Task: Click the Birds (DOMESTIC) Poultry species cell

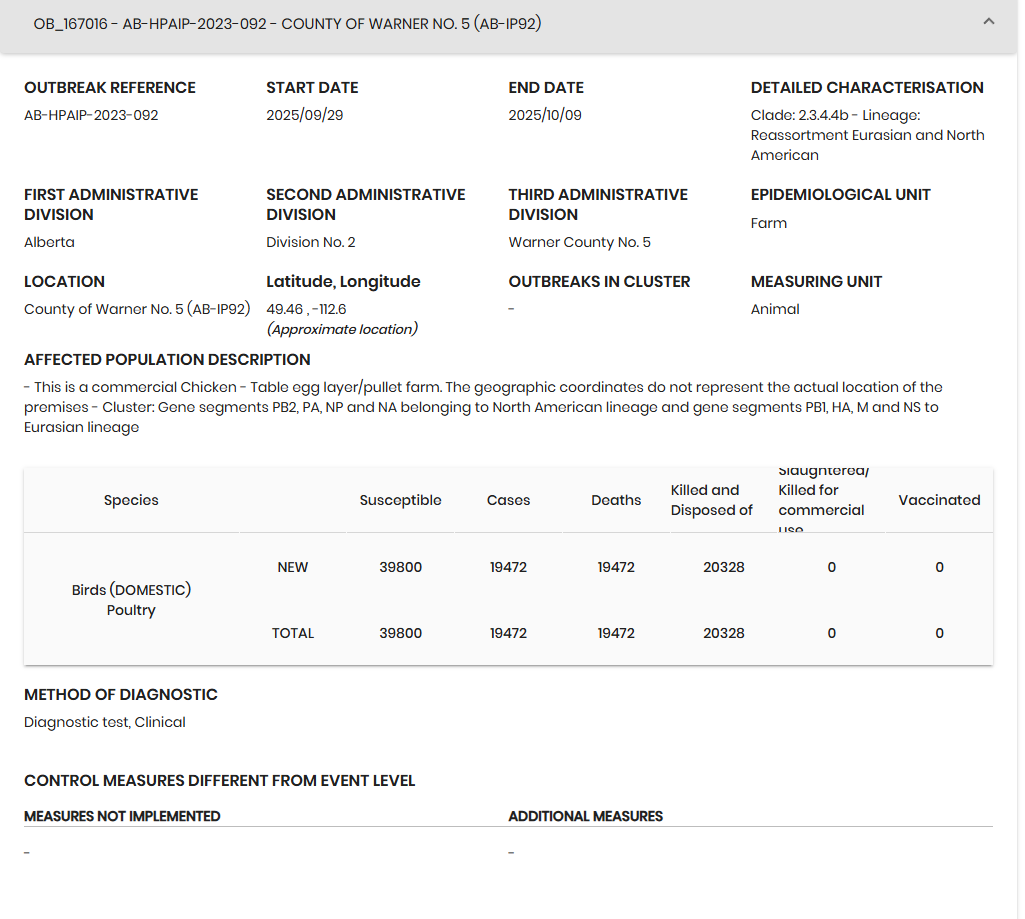Action: coord(131,600)
